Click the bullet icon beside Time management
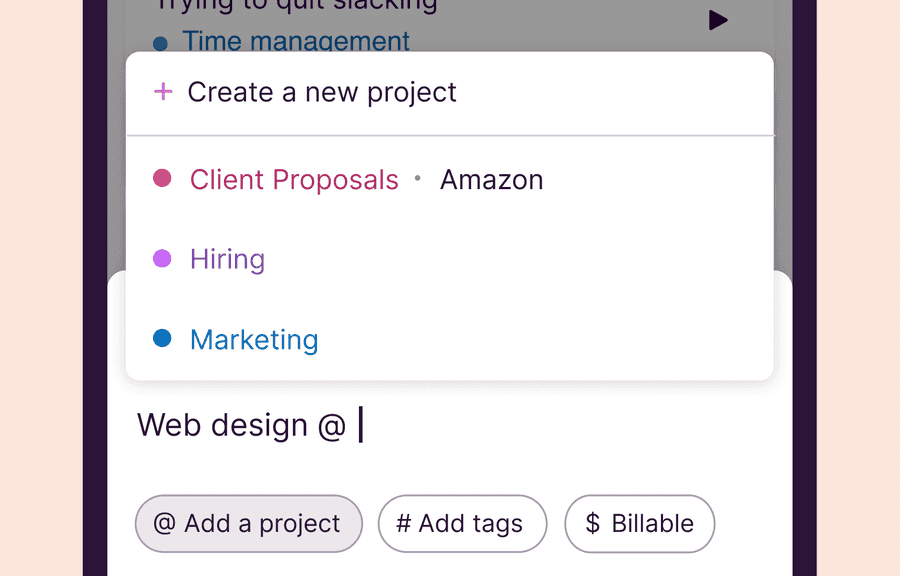This screenshot has height=576, width=900. (162, 42)
